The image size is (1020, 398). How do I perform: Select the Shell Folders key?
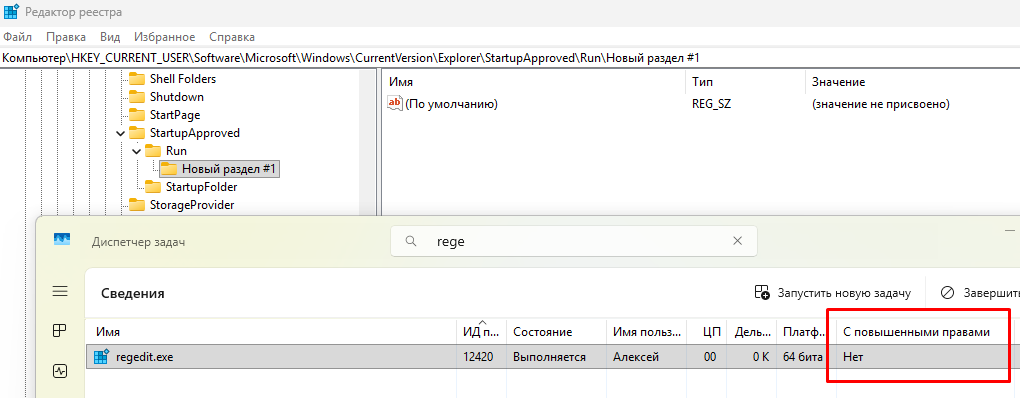pyautogui.click(x=183, y=79)
